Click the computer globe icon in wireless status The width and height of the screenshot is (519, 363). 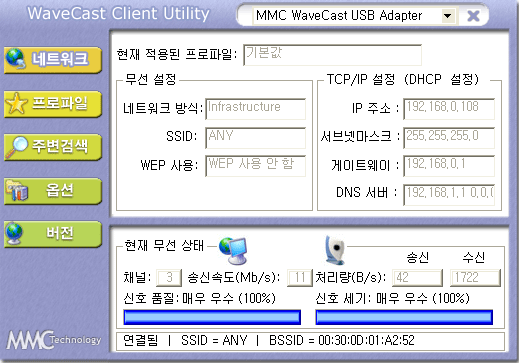233,251
